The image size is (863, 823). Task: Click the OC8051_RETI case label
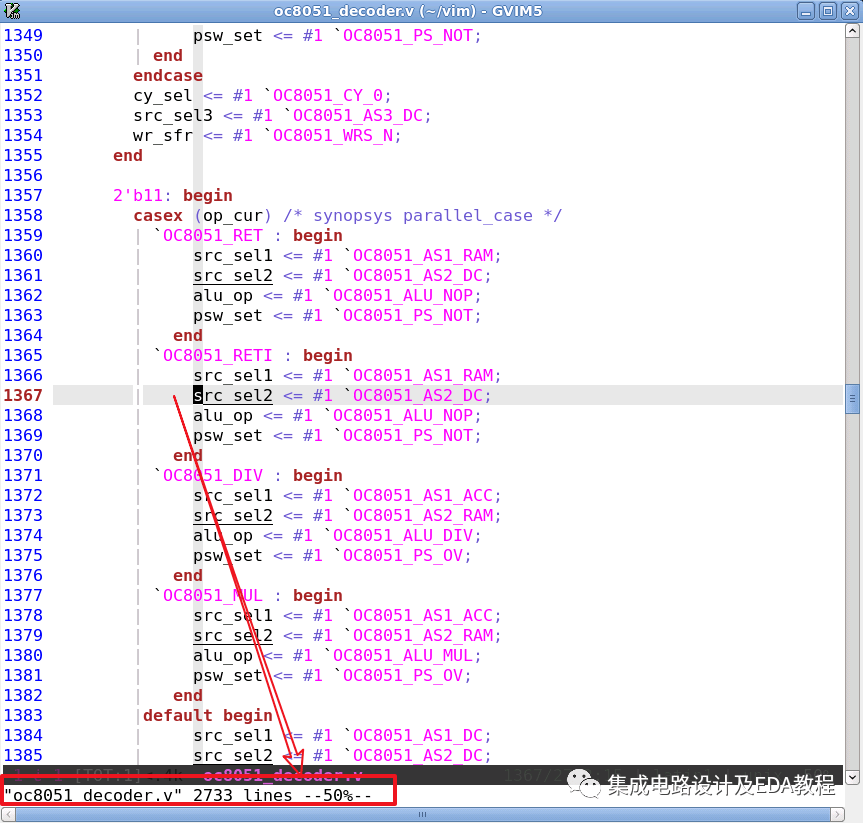[x=212, y=355]
